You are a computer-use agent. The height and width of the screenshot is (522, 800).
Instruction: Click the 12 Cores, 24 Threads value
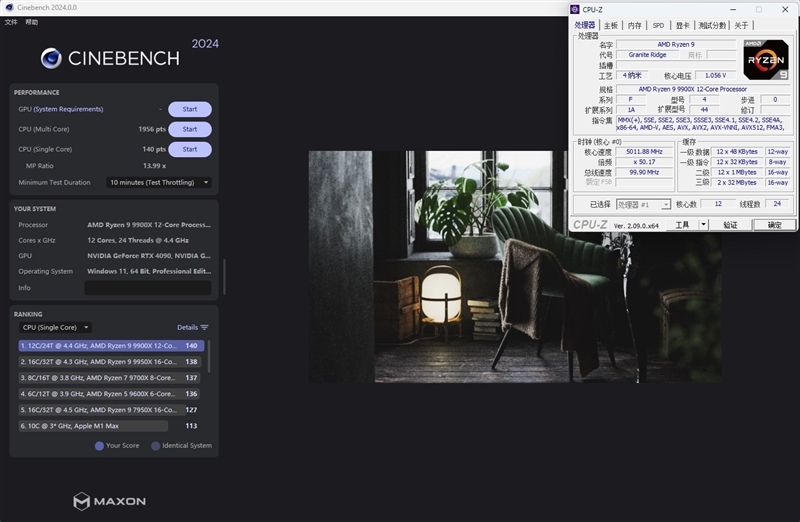[138, 240]
